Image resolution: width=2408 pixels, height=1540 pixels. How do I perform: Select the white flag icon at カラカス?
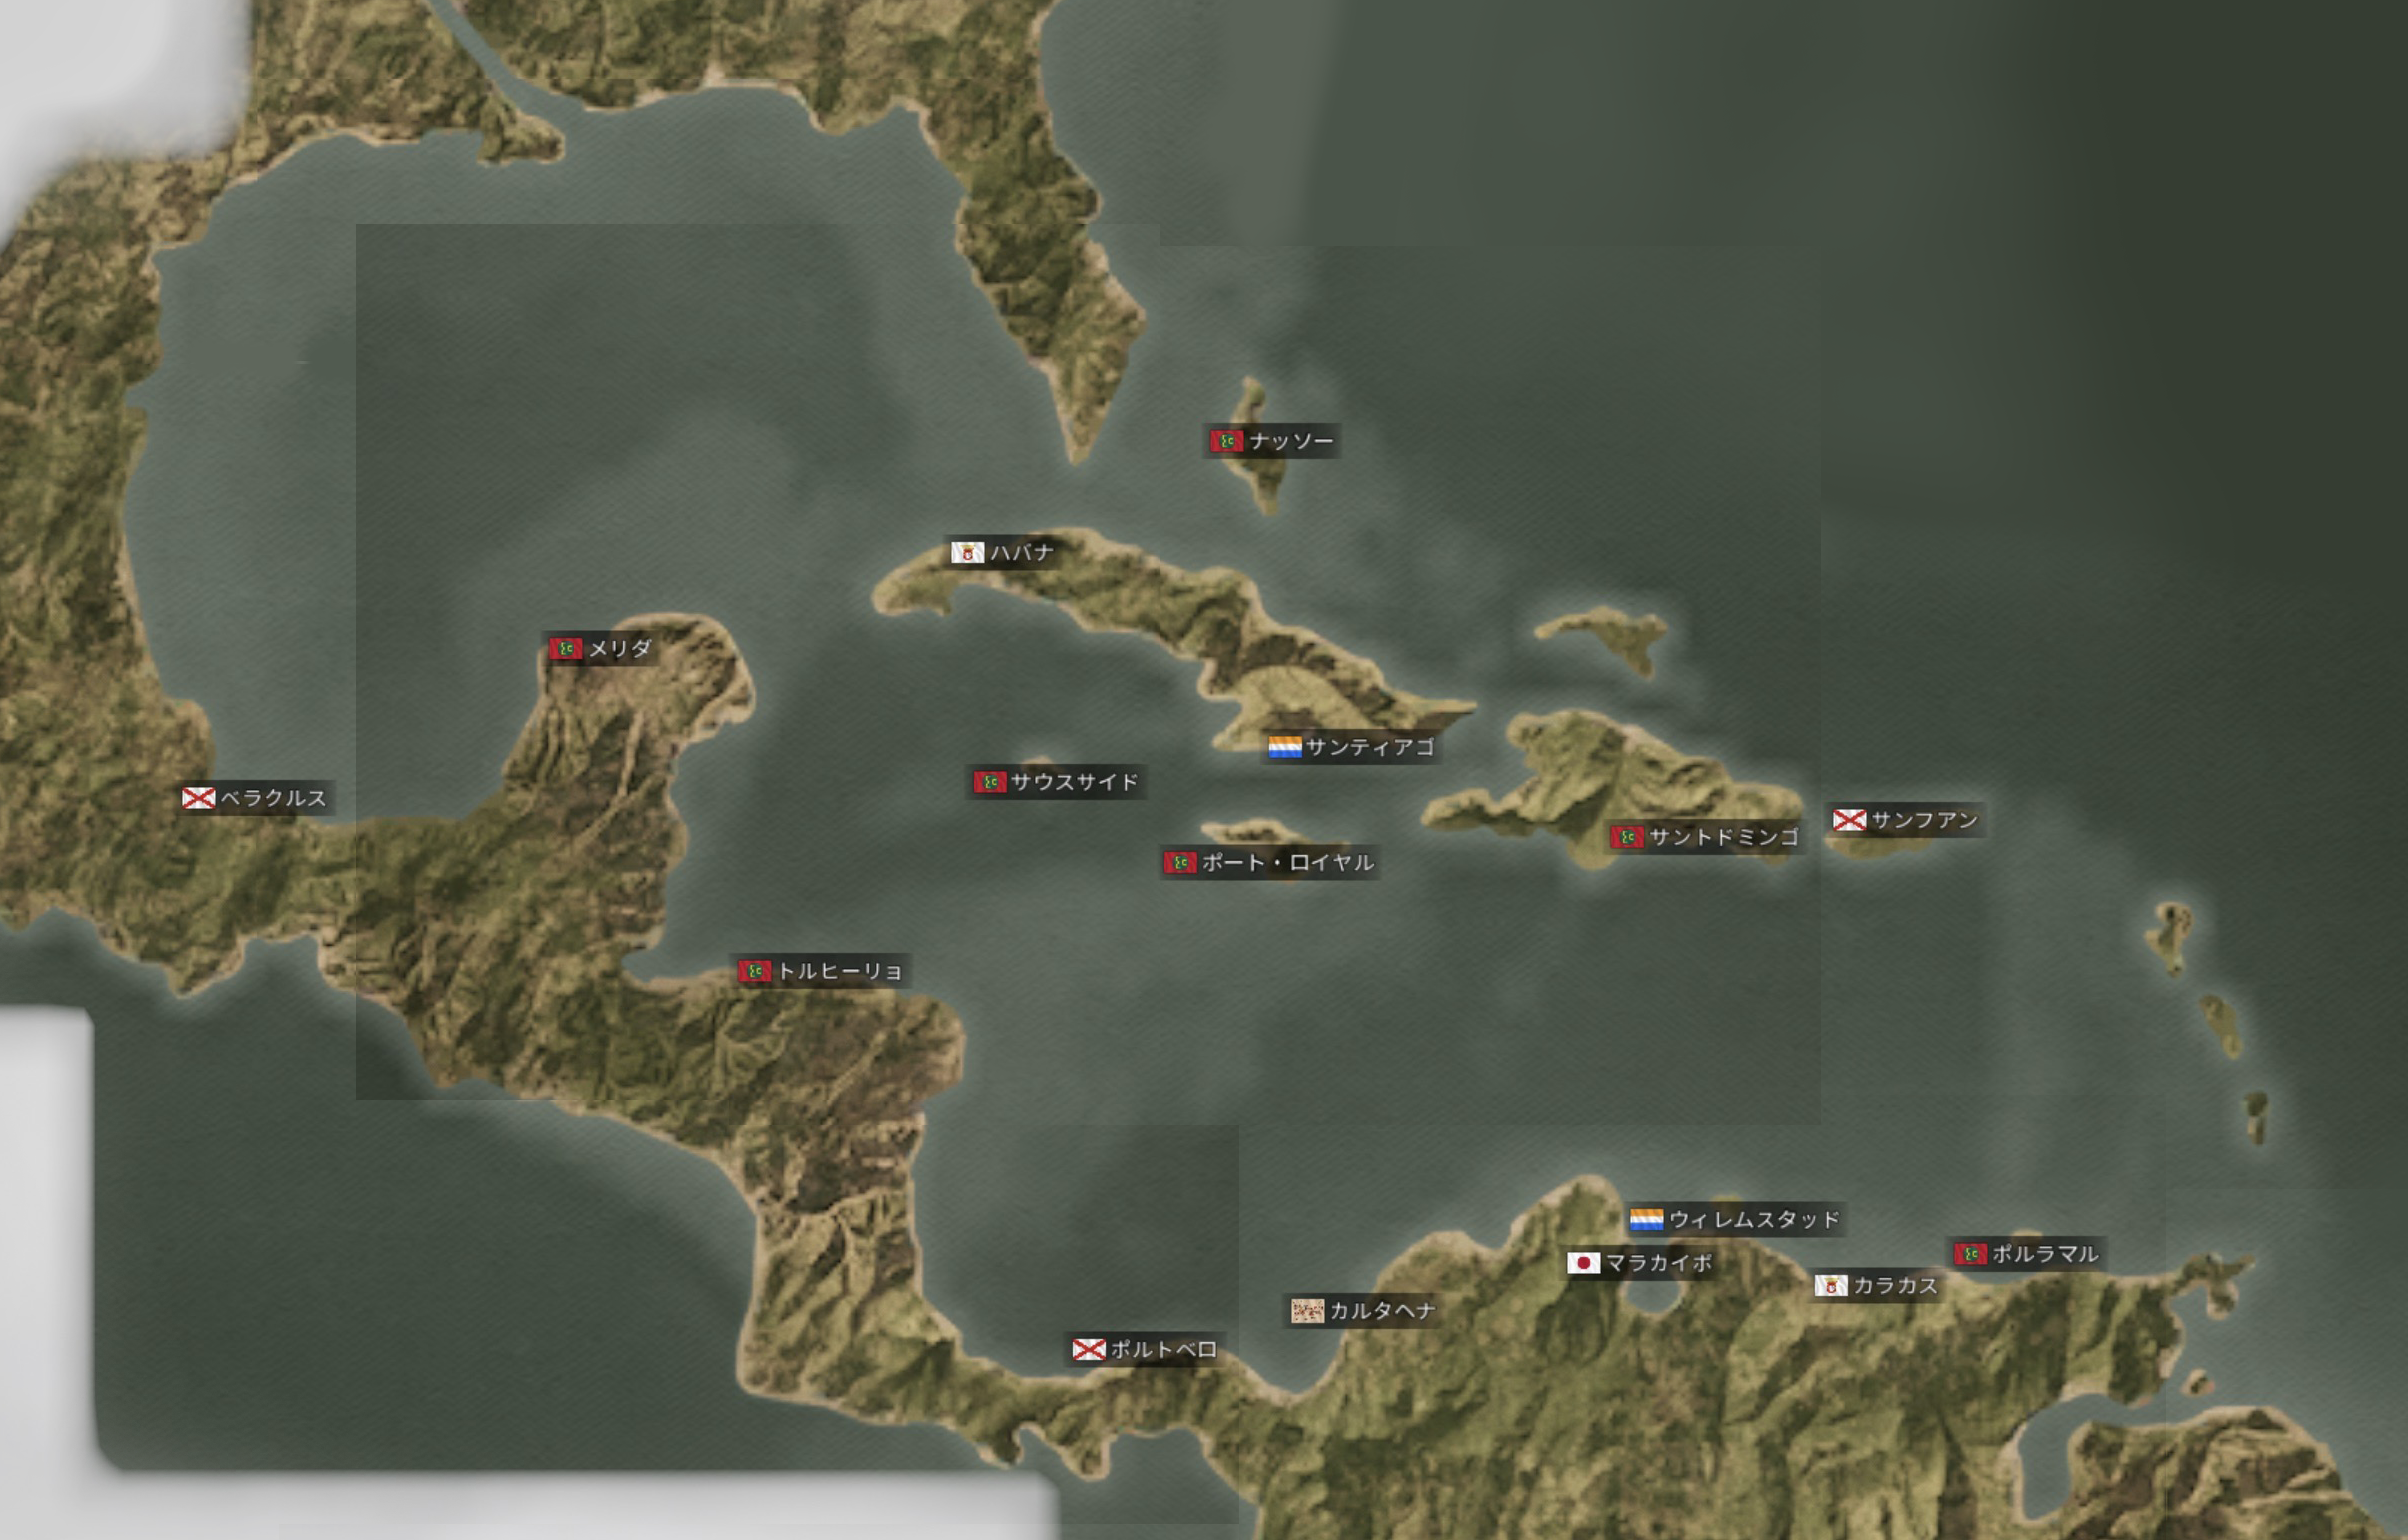[x=1831, y=1286]
